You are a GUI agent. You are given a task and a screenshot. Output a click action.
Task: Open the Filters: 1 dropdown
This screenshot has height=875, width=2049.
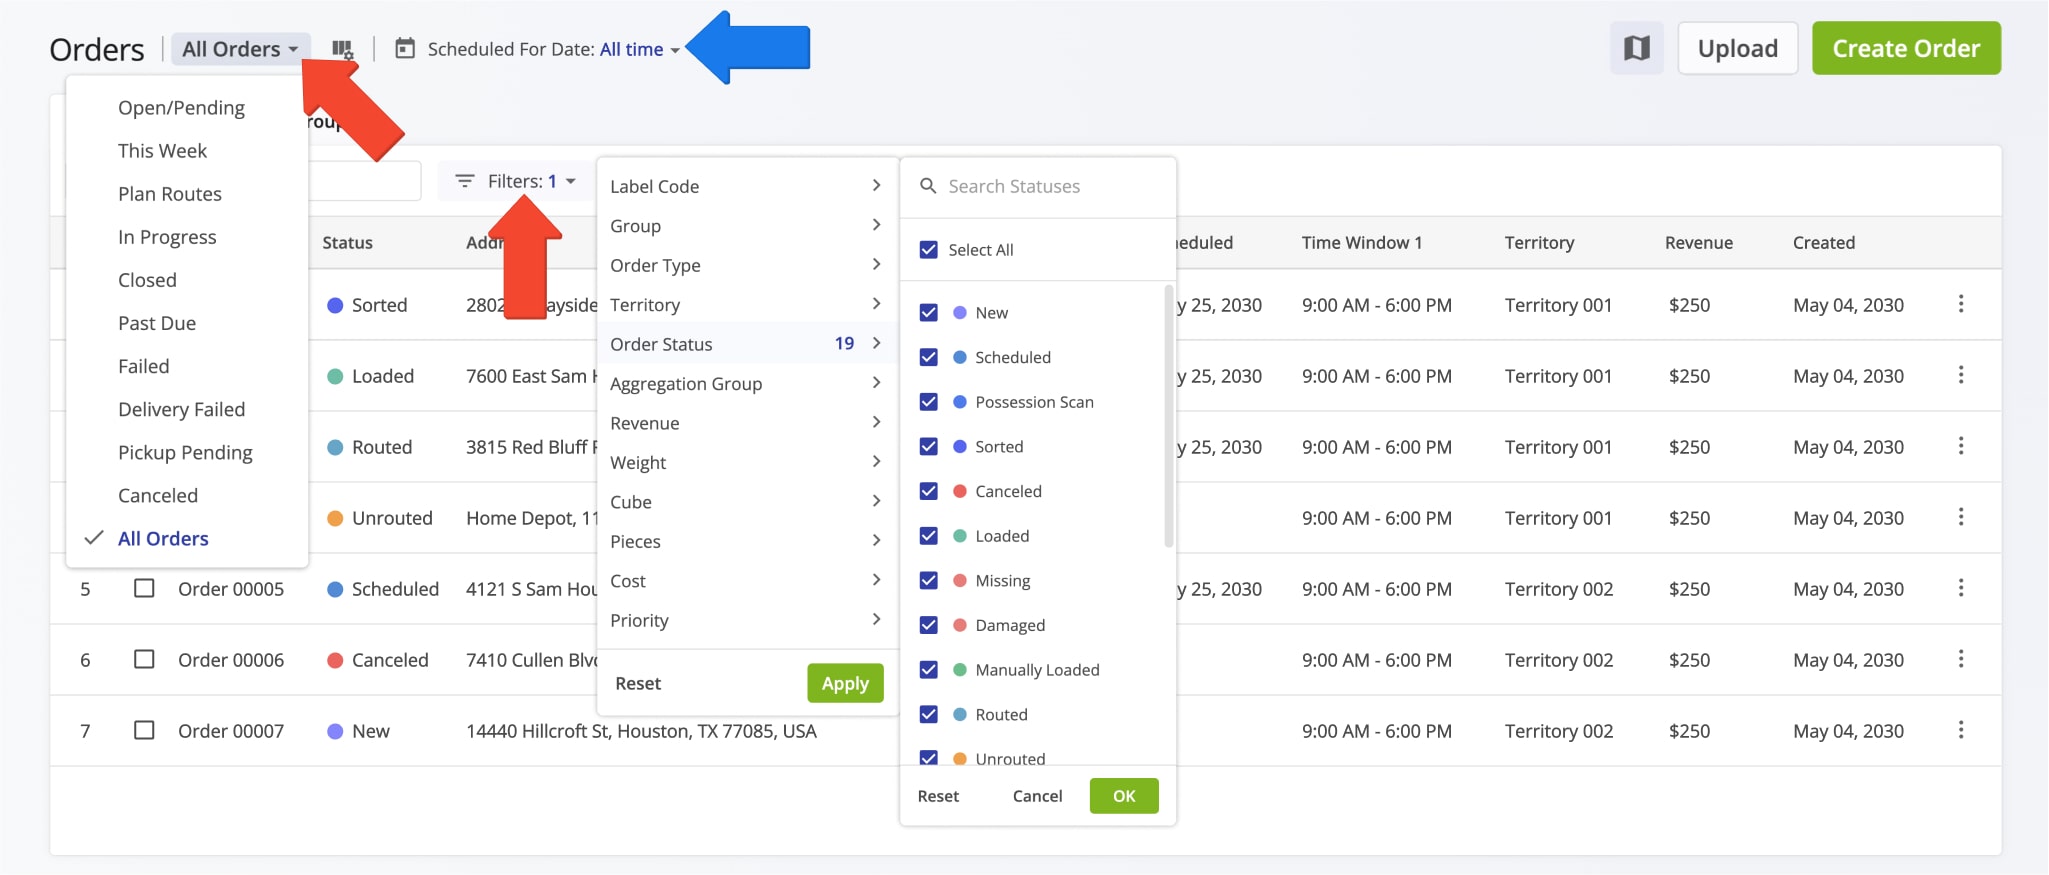pos(516,181)
